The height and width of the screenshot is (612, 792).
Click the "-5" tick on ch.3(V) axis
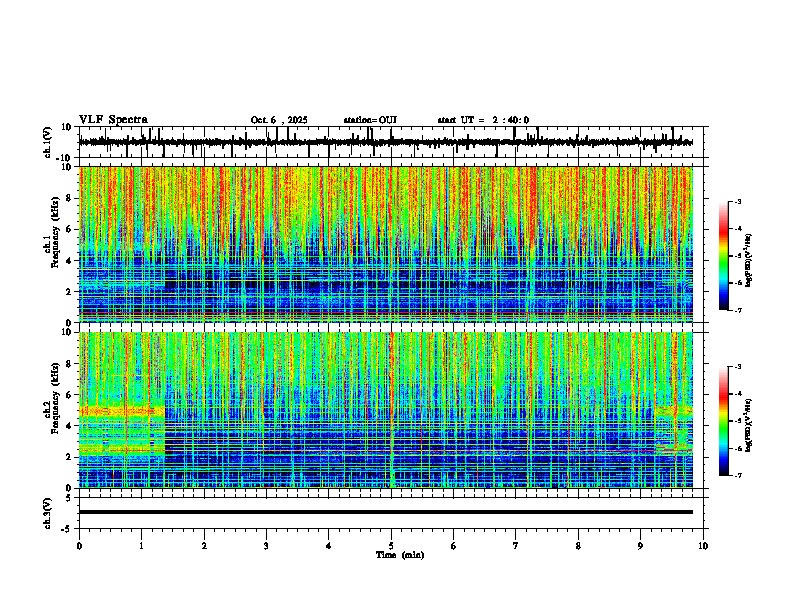(67, 529)
